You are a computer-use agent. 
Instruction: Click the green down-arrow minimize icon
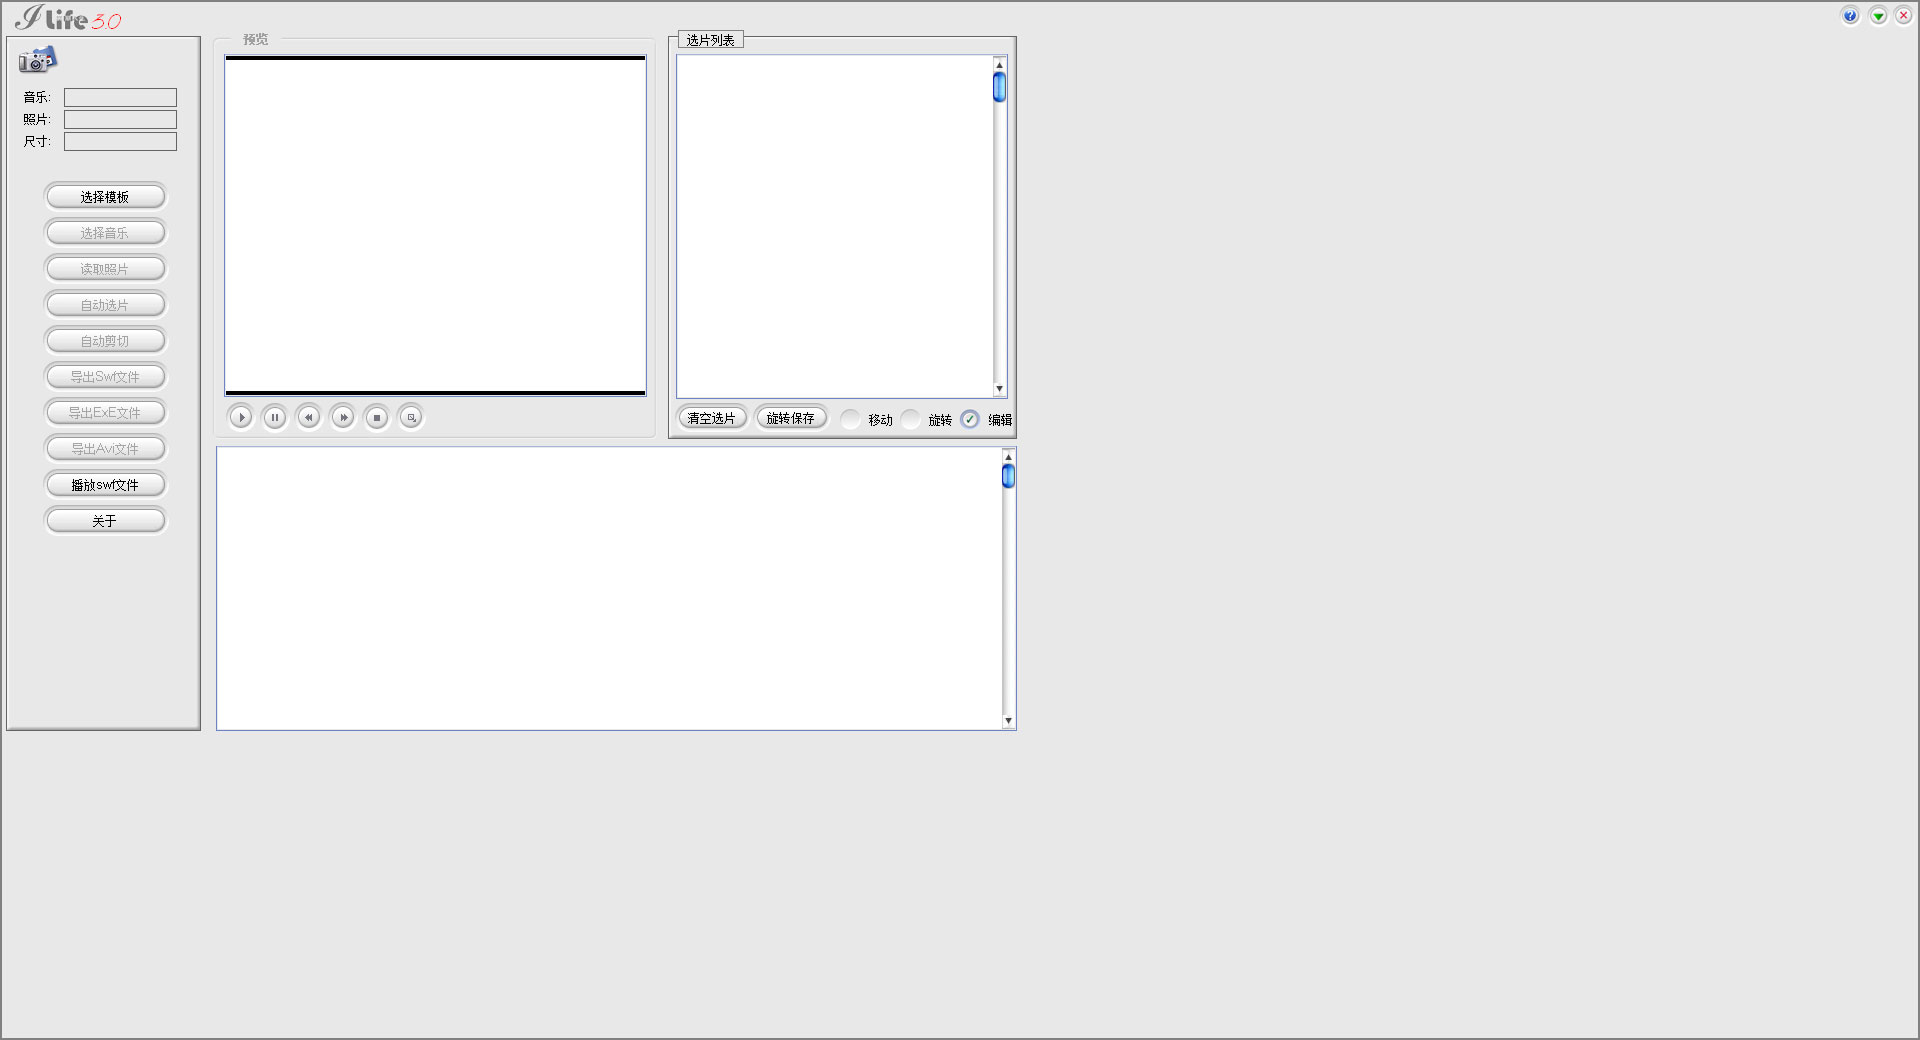[1878, 15]
